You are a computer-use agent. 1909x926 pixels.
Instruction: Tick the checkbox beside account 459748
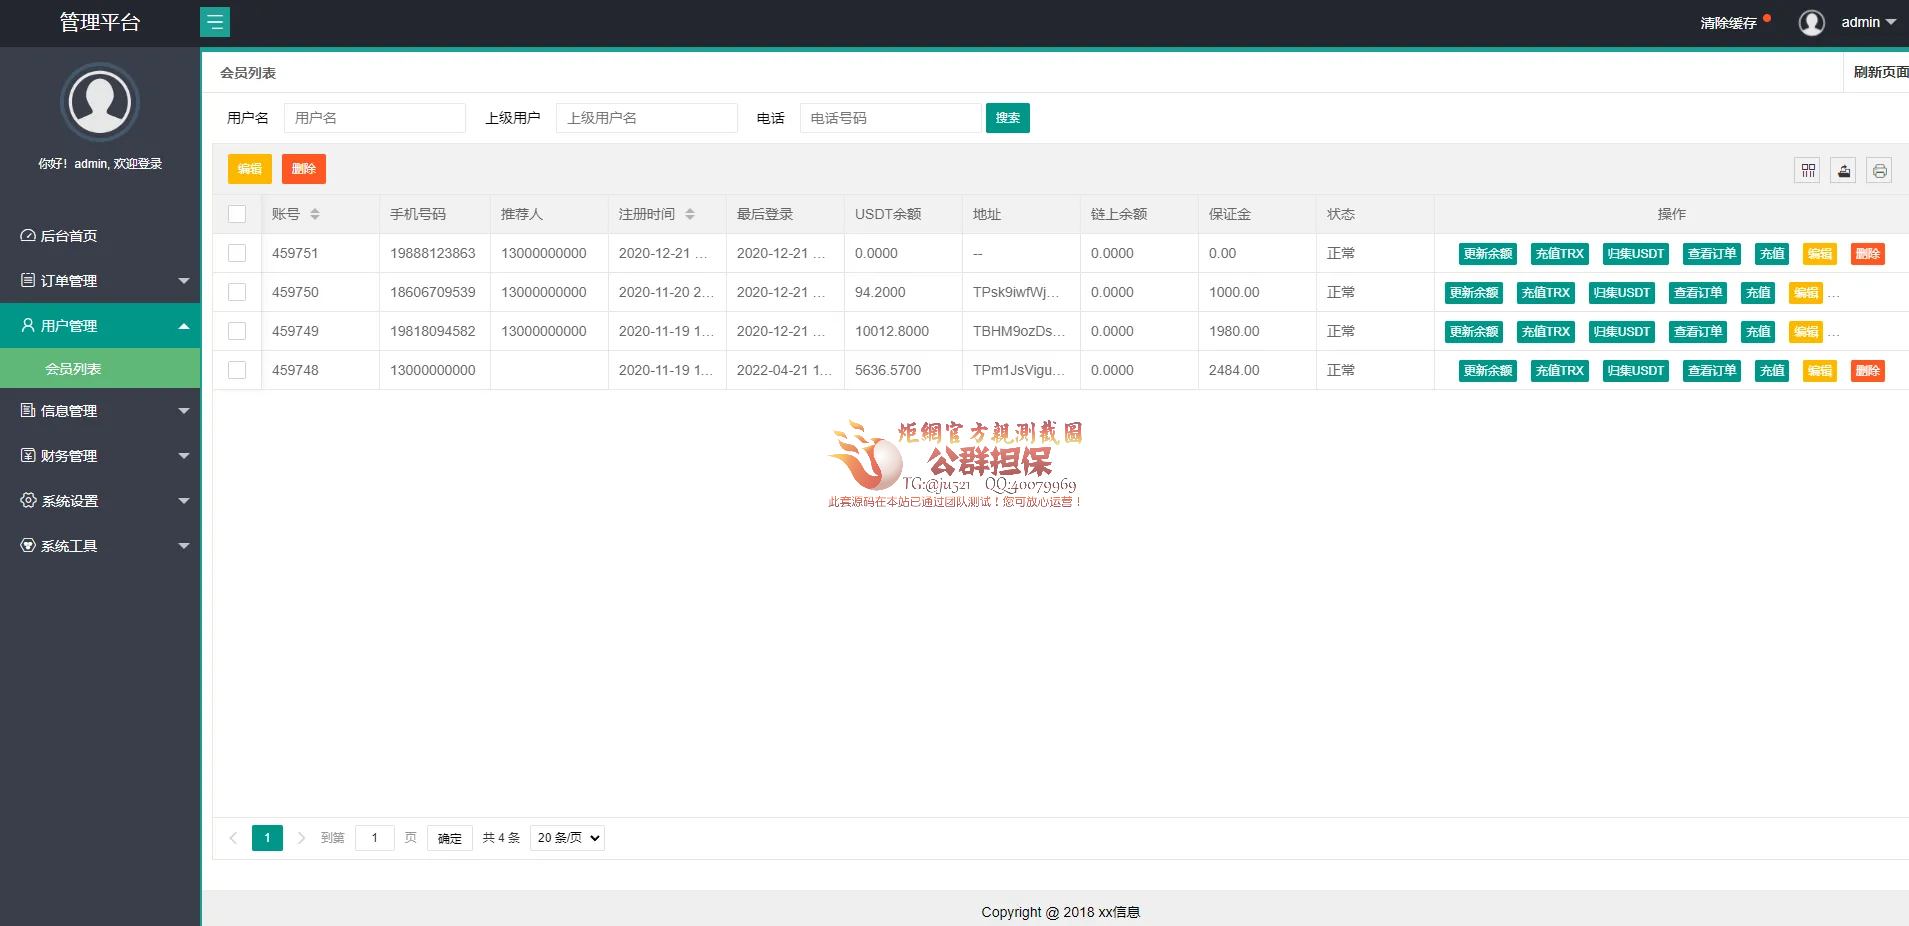237,369
